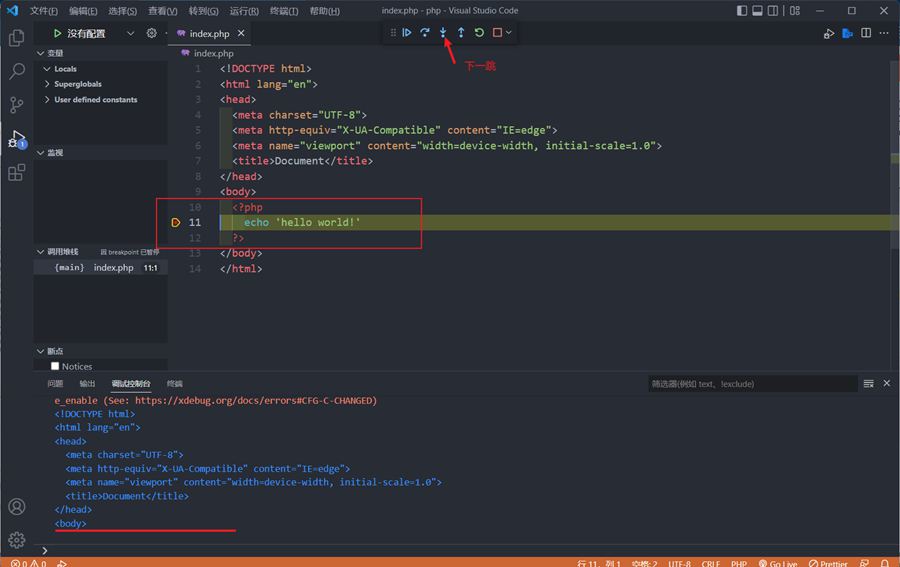This screenshot has width=900, height=567.
Task: Toggle the Notices breakpoint checkbox
Action: pyautogui.click(x=55, y=366)
